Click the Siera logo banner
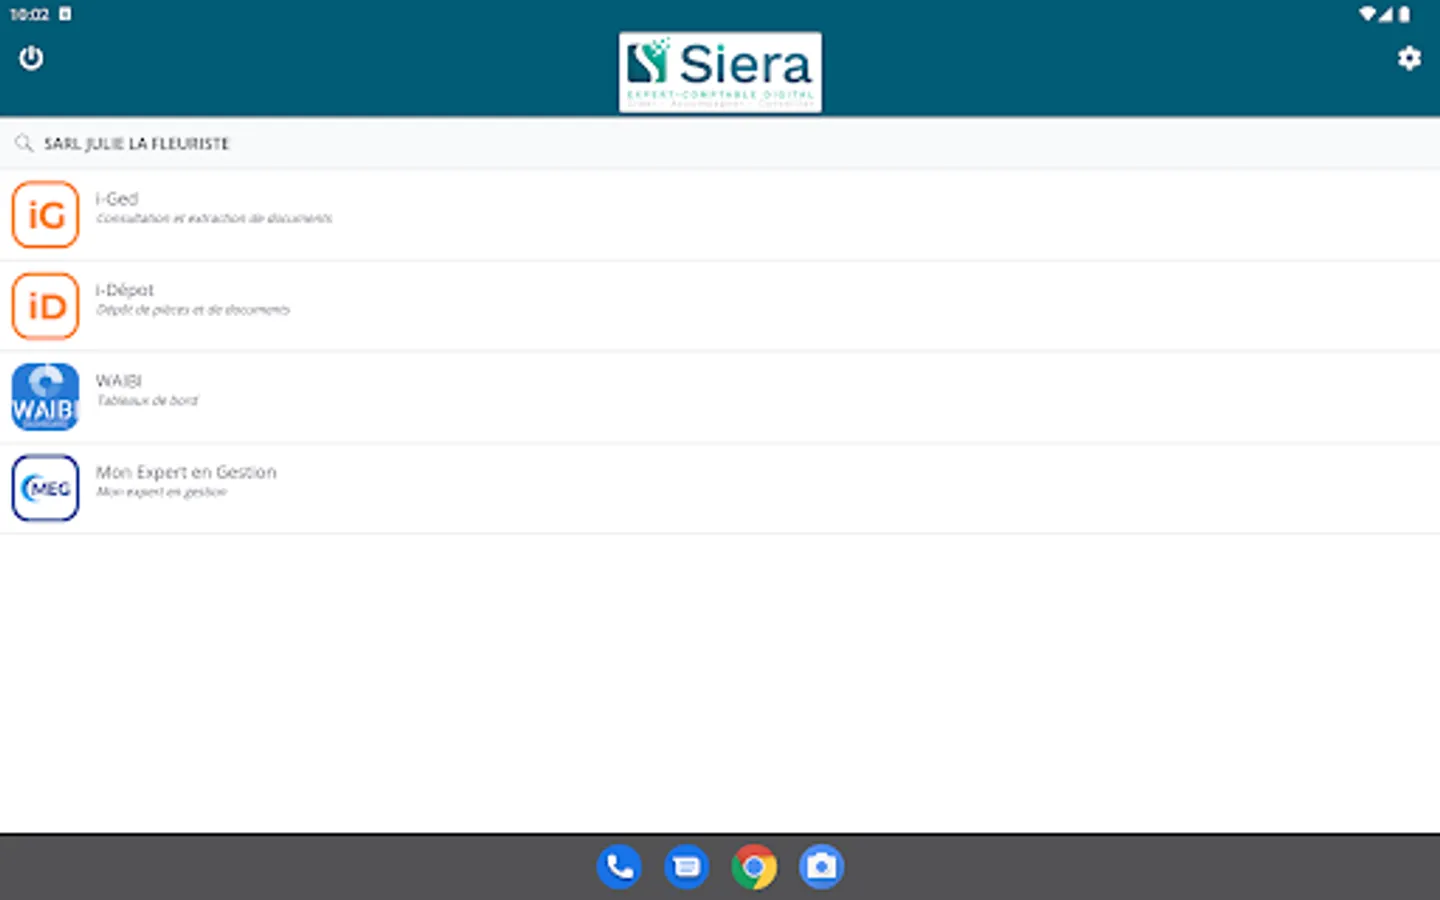Image resolution: width=1440 pixels, height=900 pixels. pos(720,72)
